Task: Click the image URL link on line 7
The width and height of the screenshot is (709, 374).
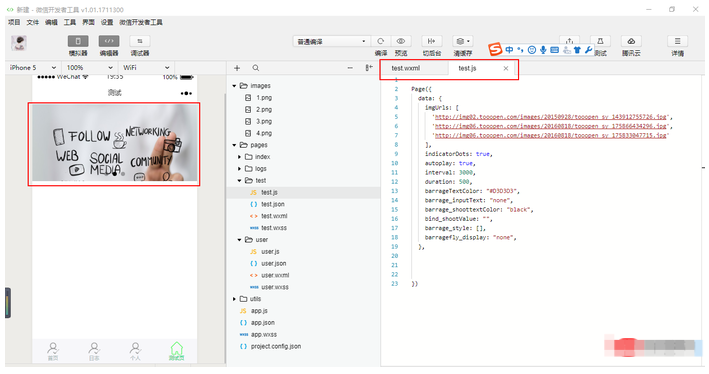Action: tap(550, 135)
